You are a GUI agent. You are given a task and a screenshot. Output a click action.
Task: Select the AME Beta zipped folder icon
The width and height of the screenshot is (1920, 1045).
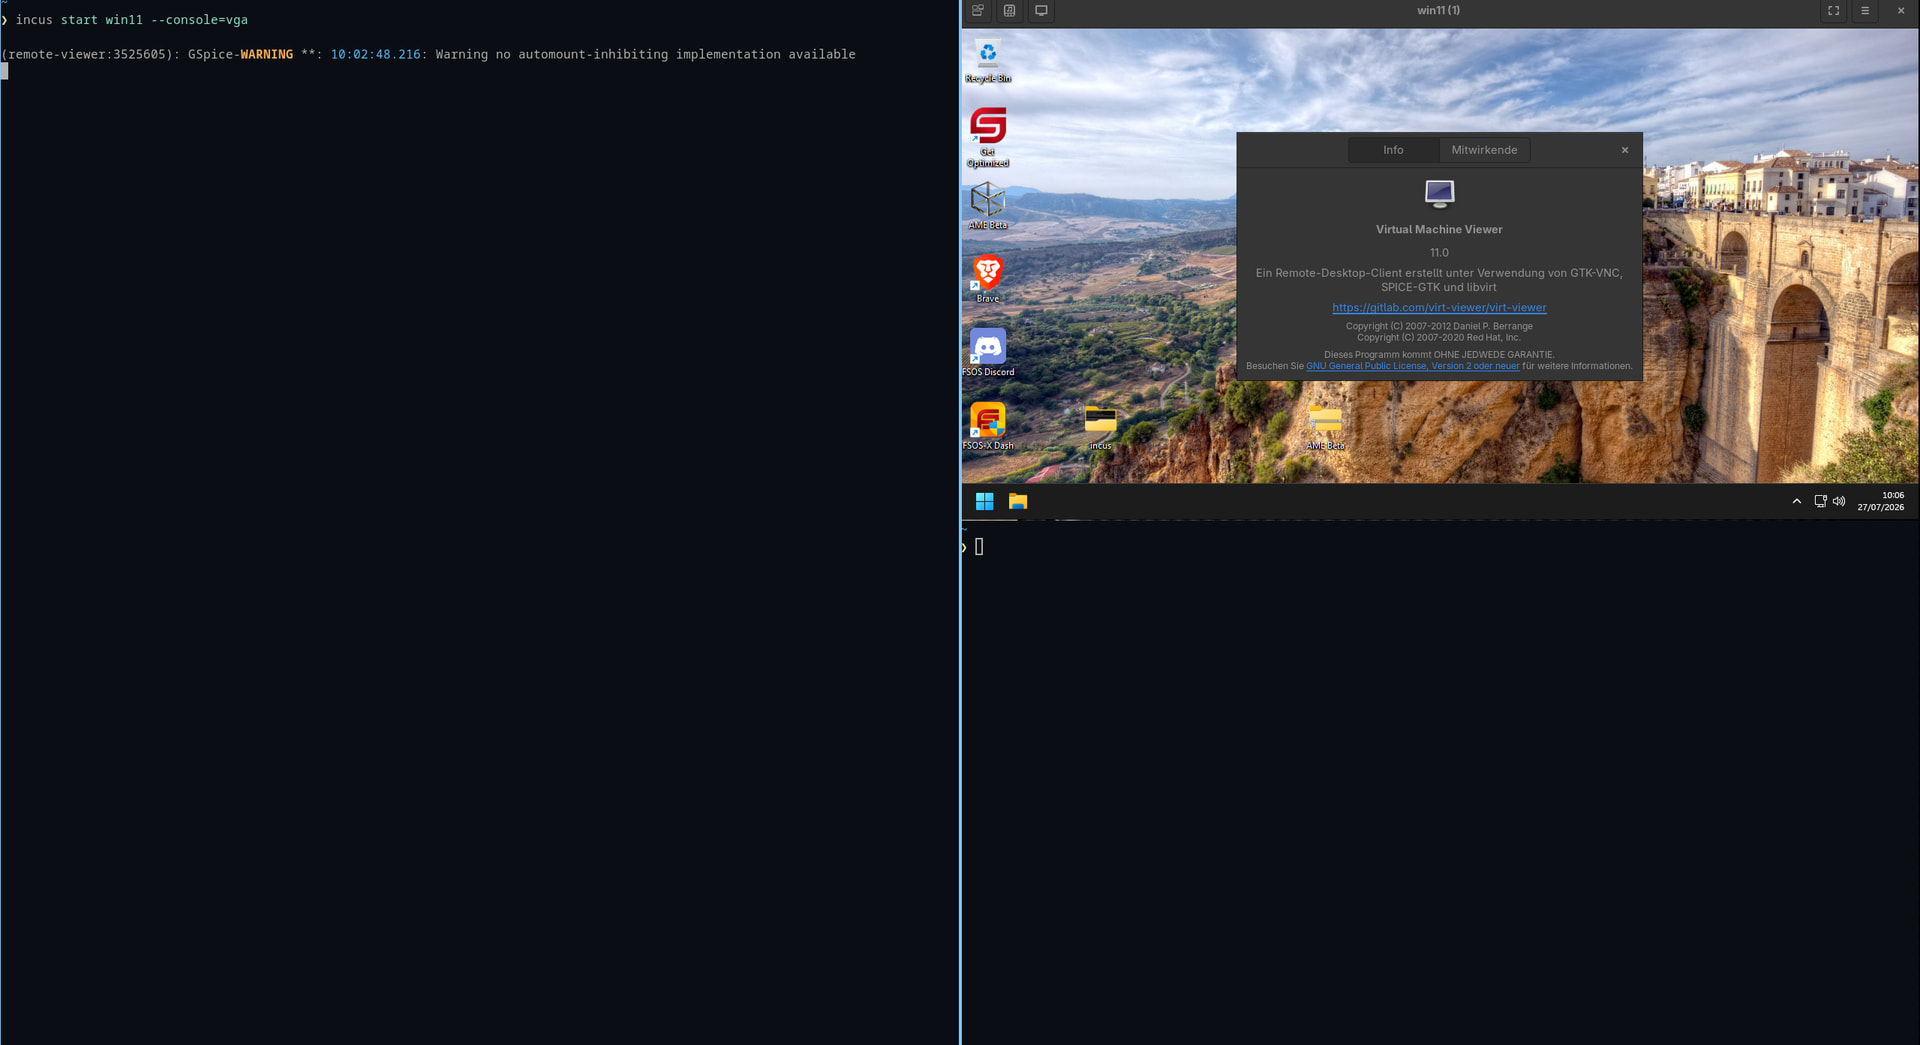tap(1326, 427)
